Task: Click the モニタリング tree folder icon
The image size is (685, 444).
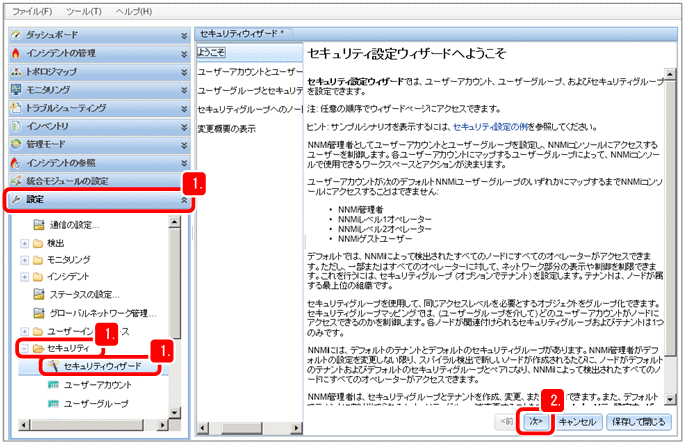Action: coord(38,260)
